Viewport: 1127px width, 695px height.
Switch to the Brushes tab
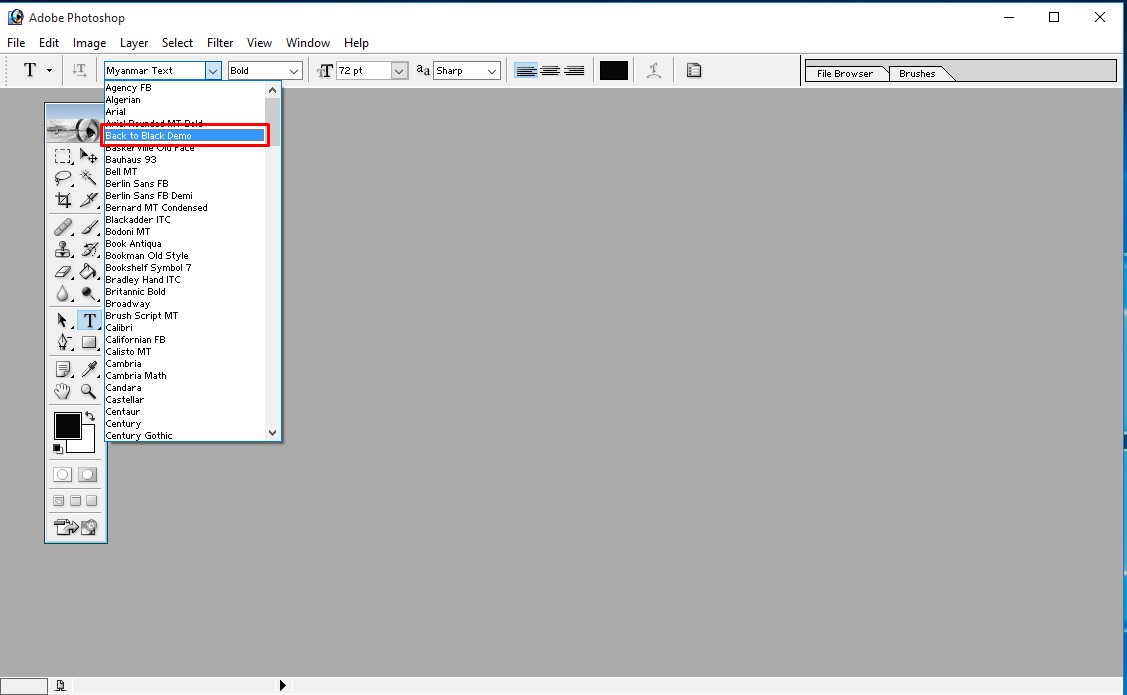[x=917, y=73]
